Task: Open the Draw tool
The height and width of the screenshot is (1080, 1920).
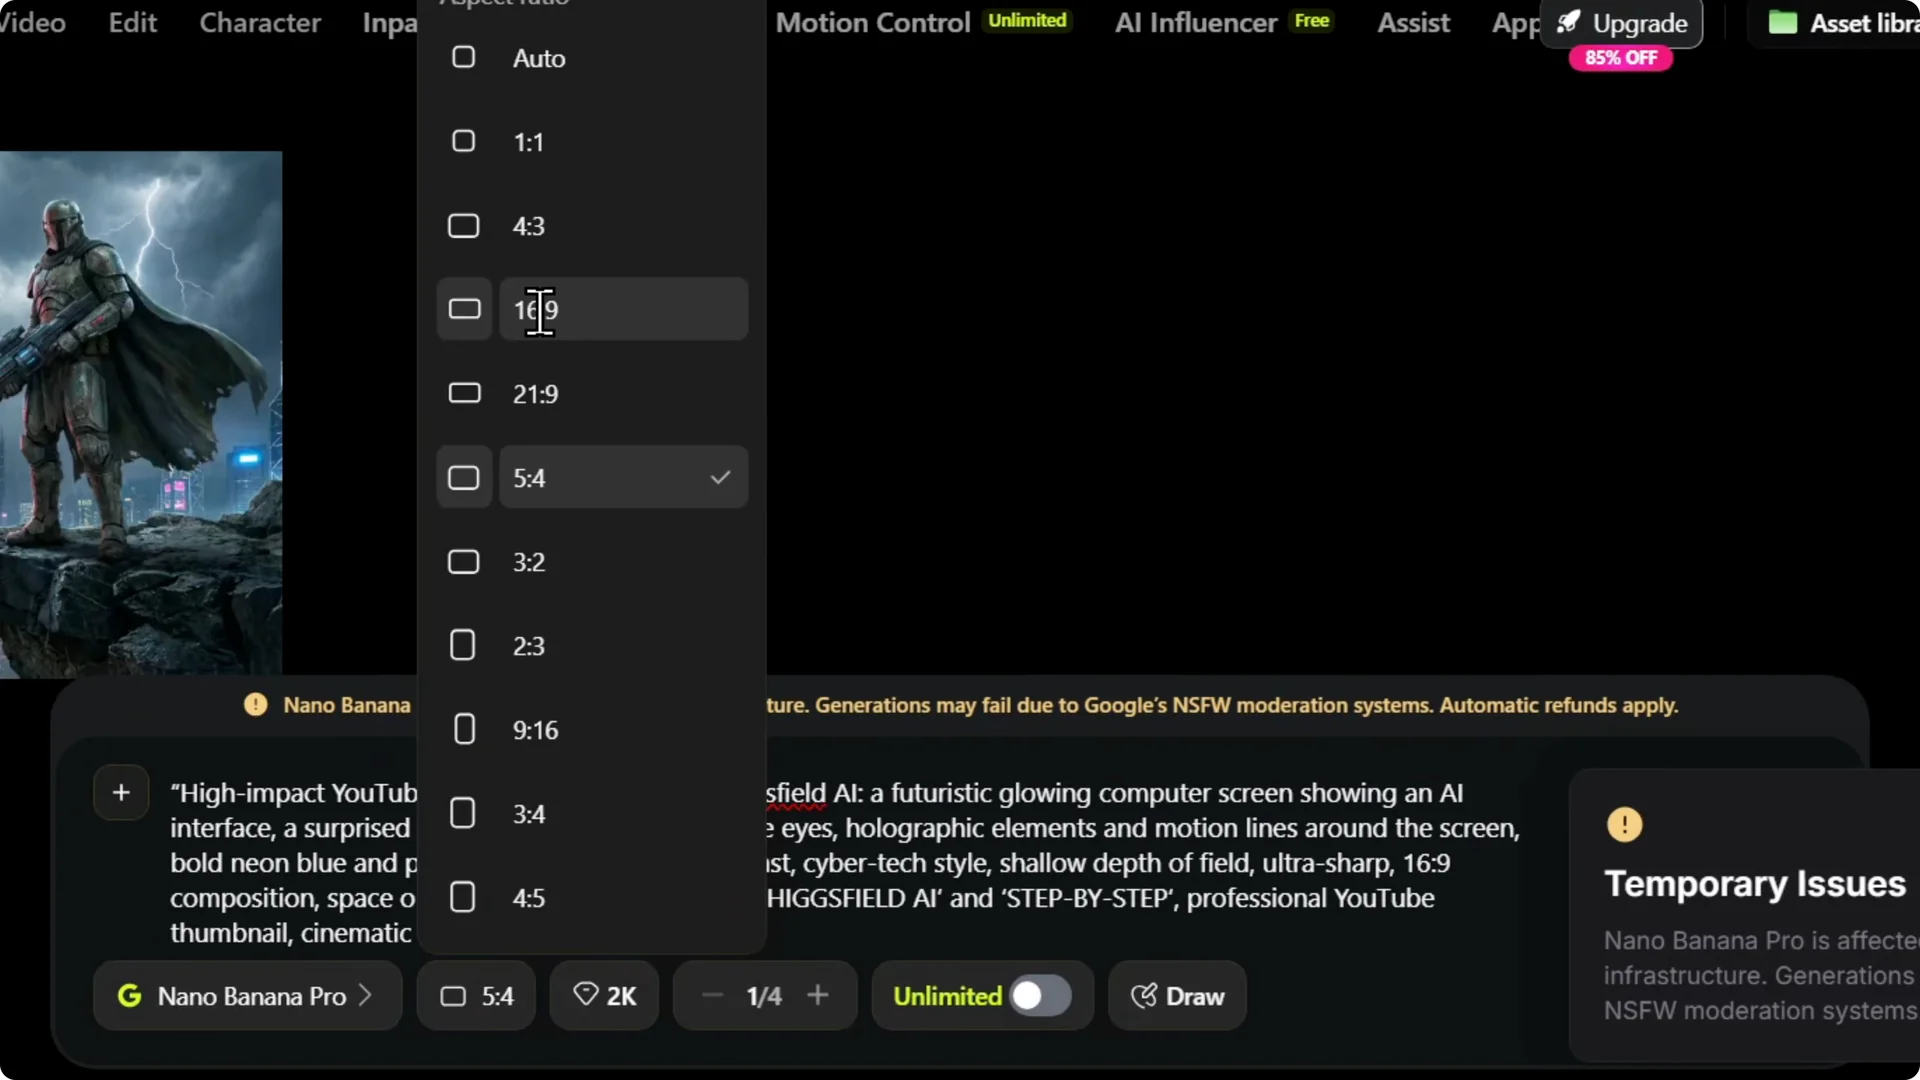Action: pos(1177,995)
